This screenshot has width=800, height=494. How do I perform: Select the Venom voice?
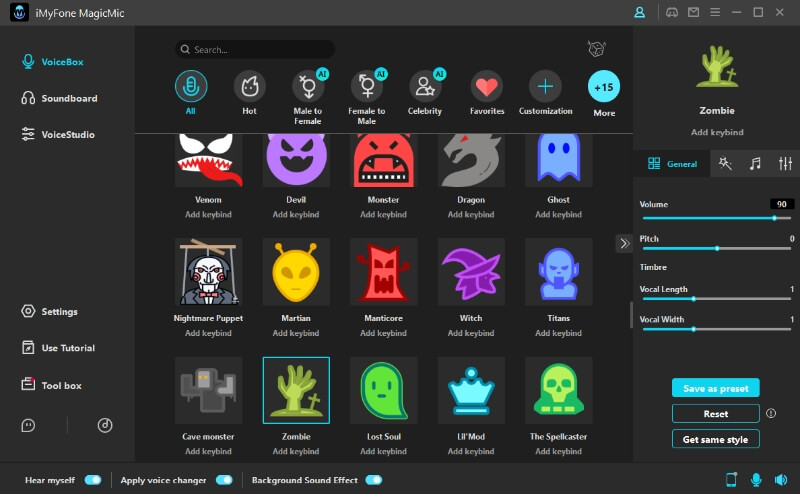point(209,161)
